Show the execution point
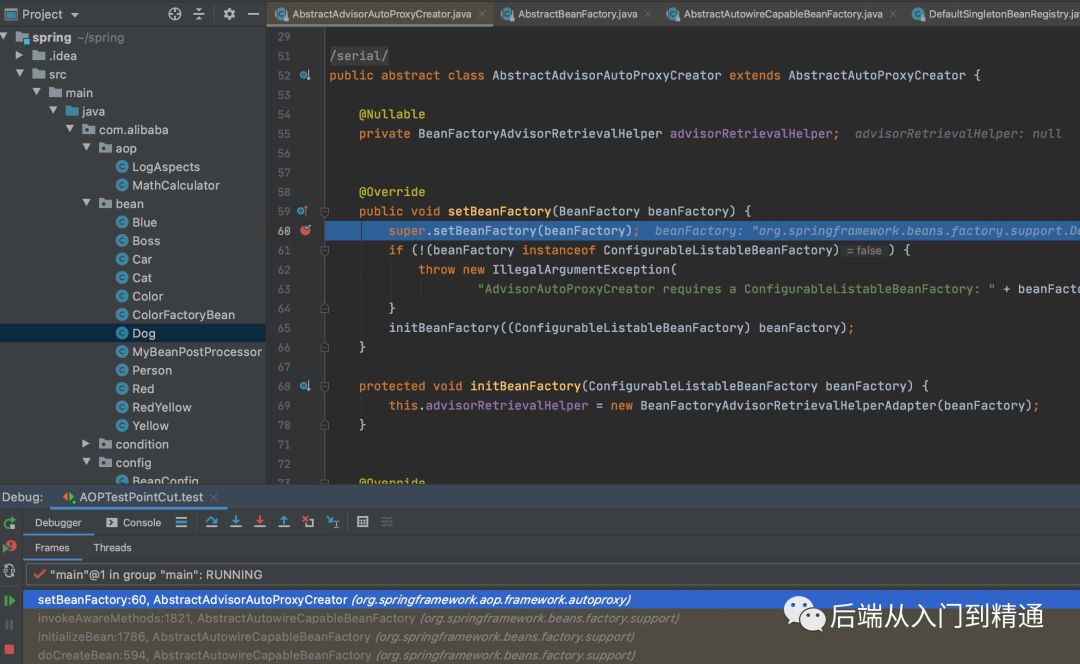Image resolution: width=1080 pixels, height=664 pixels. (x=181, y=522)
